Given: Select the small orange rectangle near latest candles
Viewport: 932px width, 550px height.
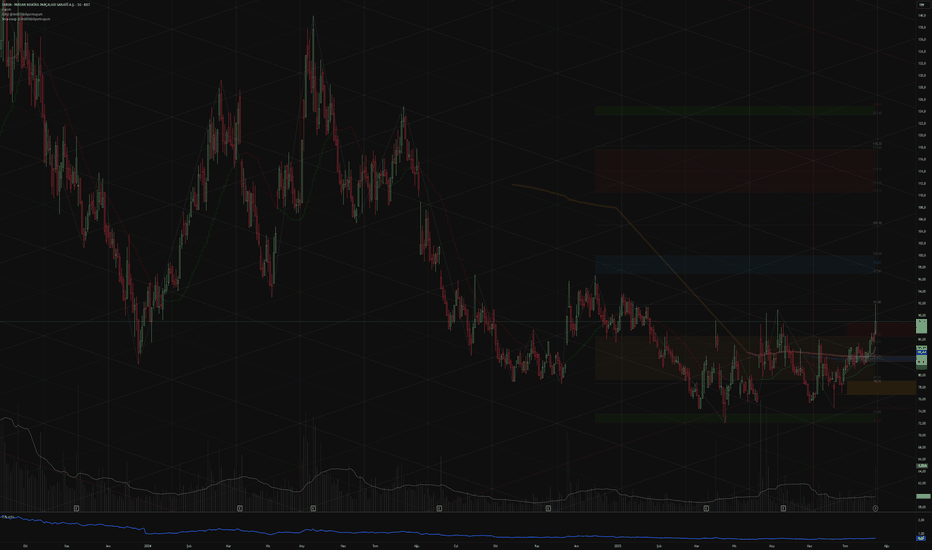Looking at the screenshot, I should tap(881, 388).
